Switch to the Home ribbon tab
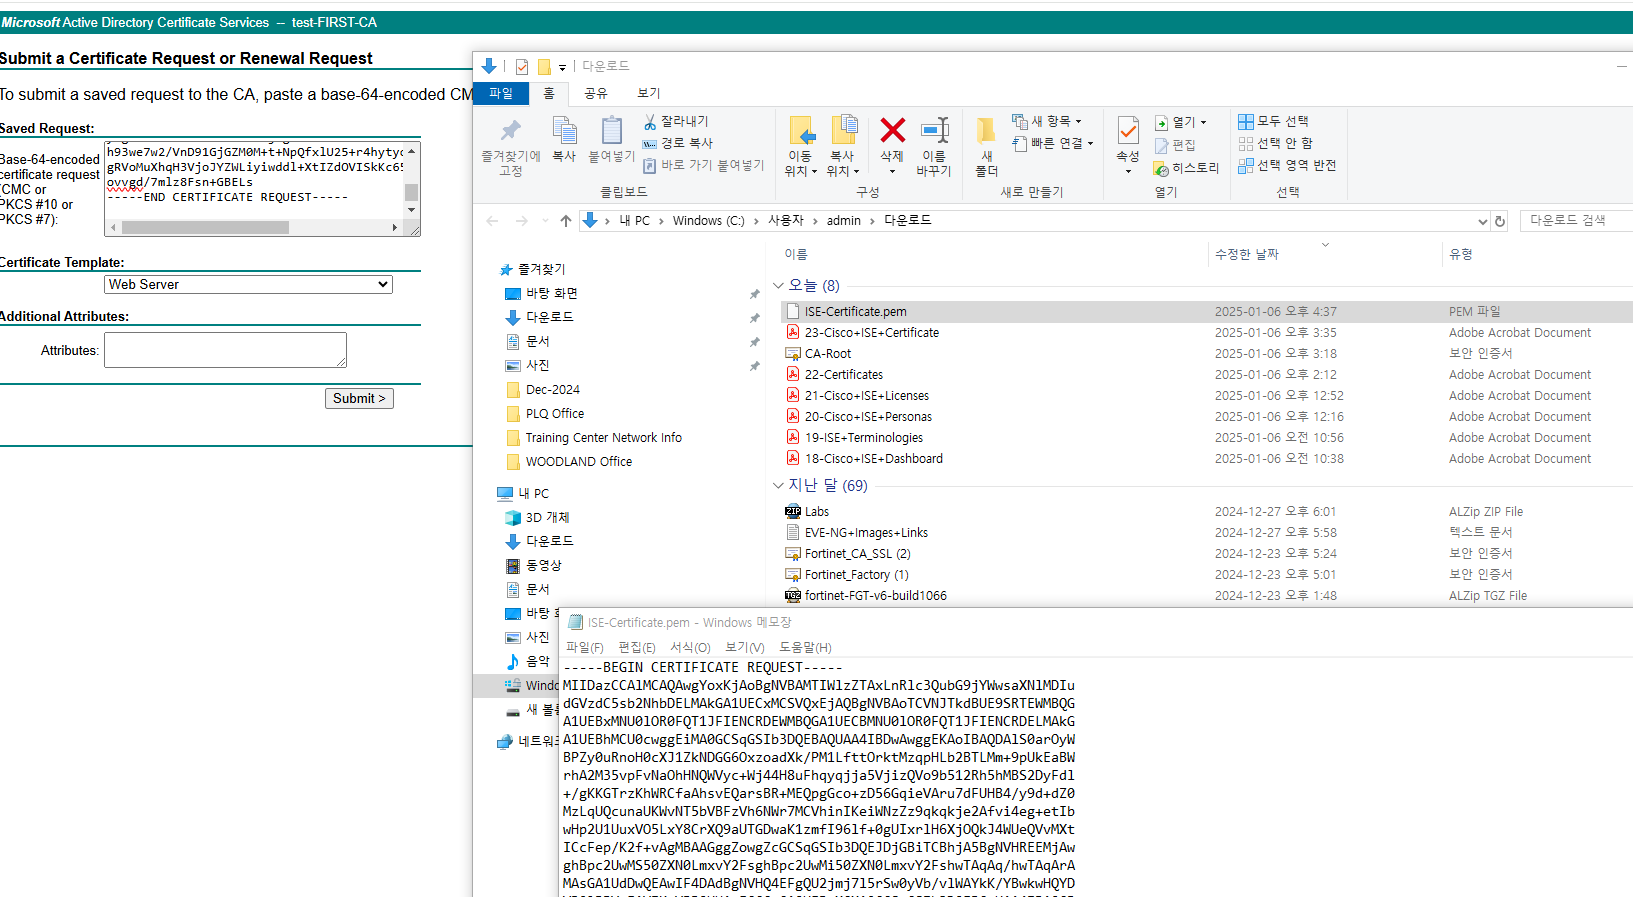Screen dimensions: 1633x897 [549, 93]
